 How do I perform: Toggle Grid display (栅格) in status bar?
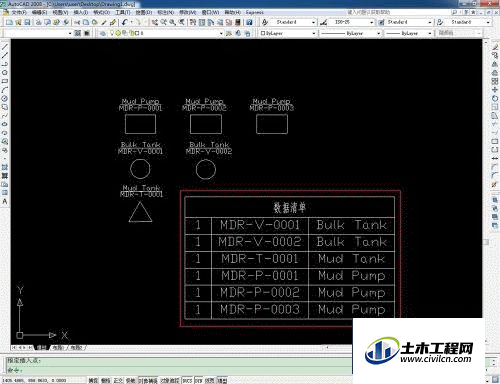tap(105, 380)
